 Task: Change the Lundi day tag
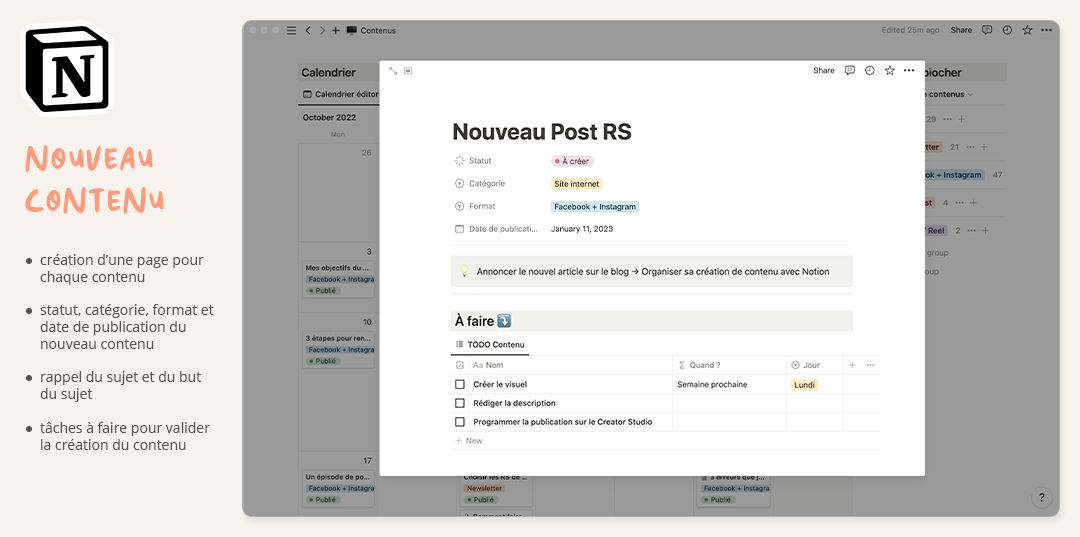pyautogui.click(x=804, y=385)
